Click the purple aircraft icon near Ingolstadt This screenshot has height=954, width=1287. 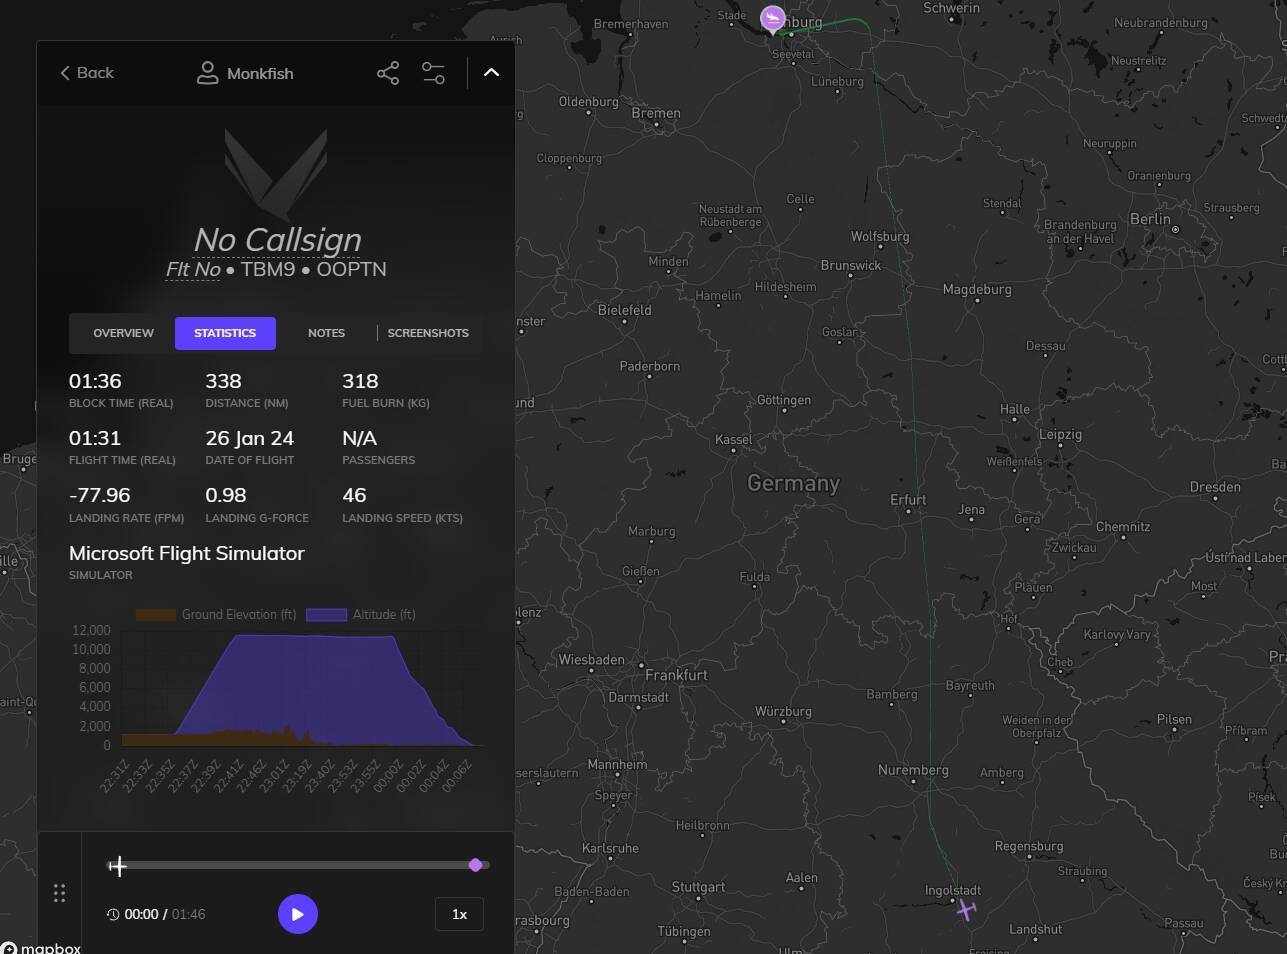pyautogui.click(x=966, y=909)
